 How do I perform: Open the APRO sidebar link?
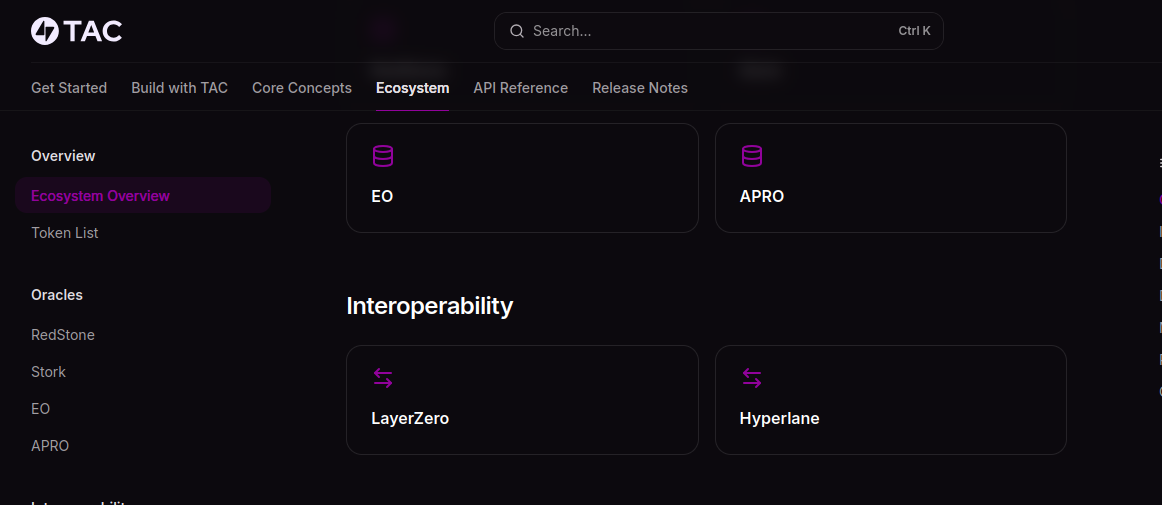(x=50, y=446)
